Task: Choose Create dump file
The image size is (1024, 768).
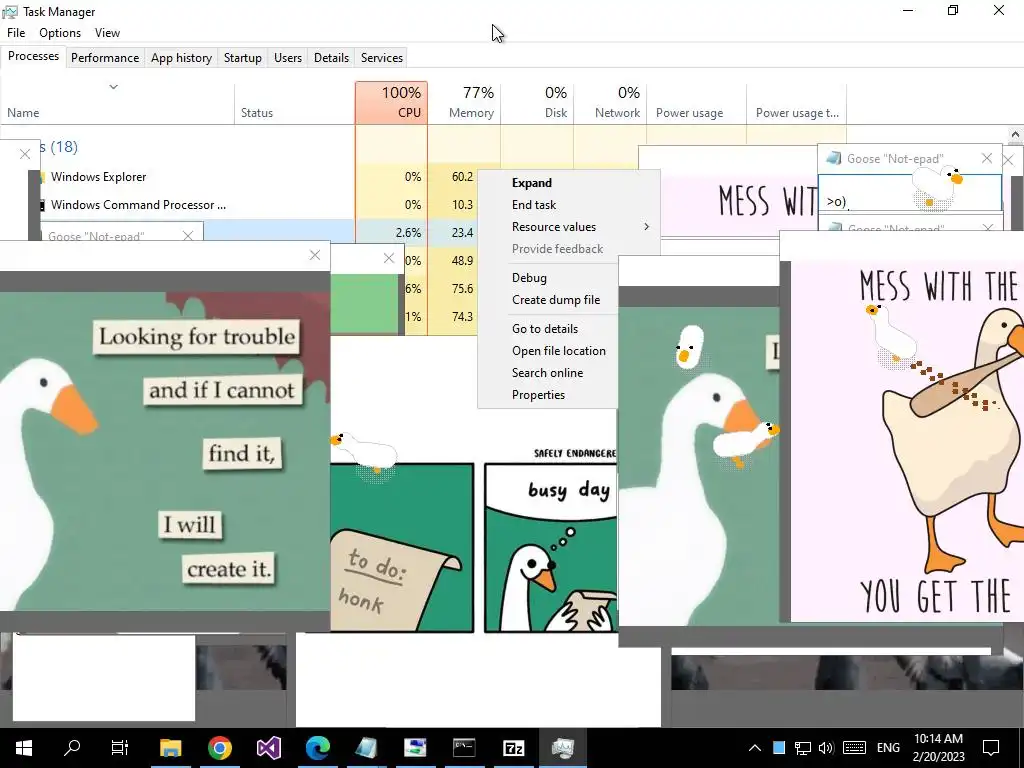Action: tap(548, 300)
